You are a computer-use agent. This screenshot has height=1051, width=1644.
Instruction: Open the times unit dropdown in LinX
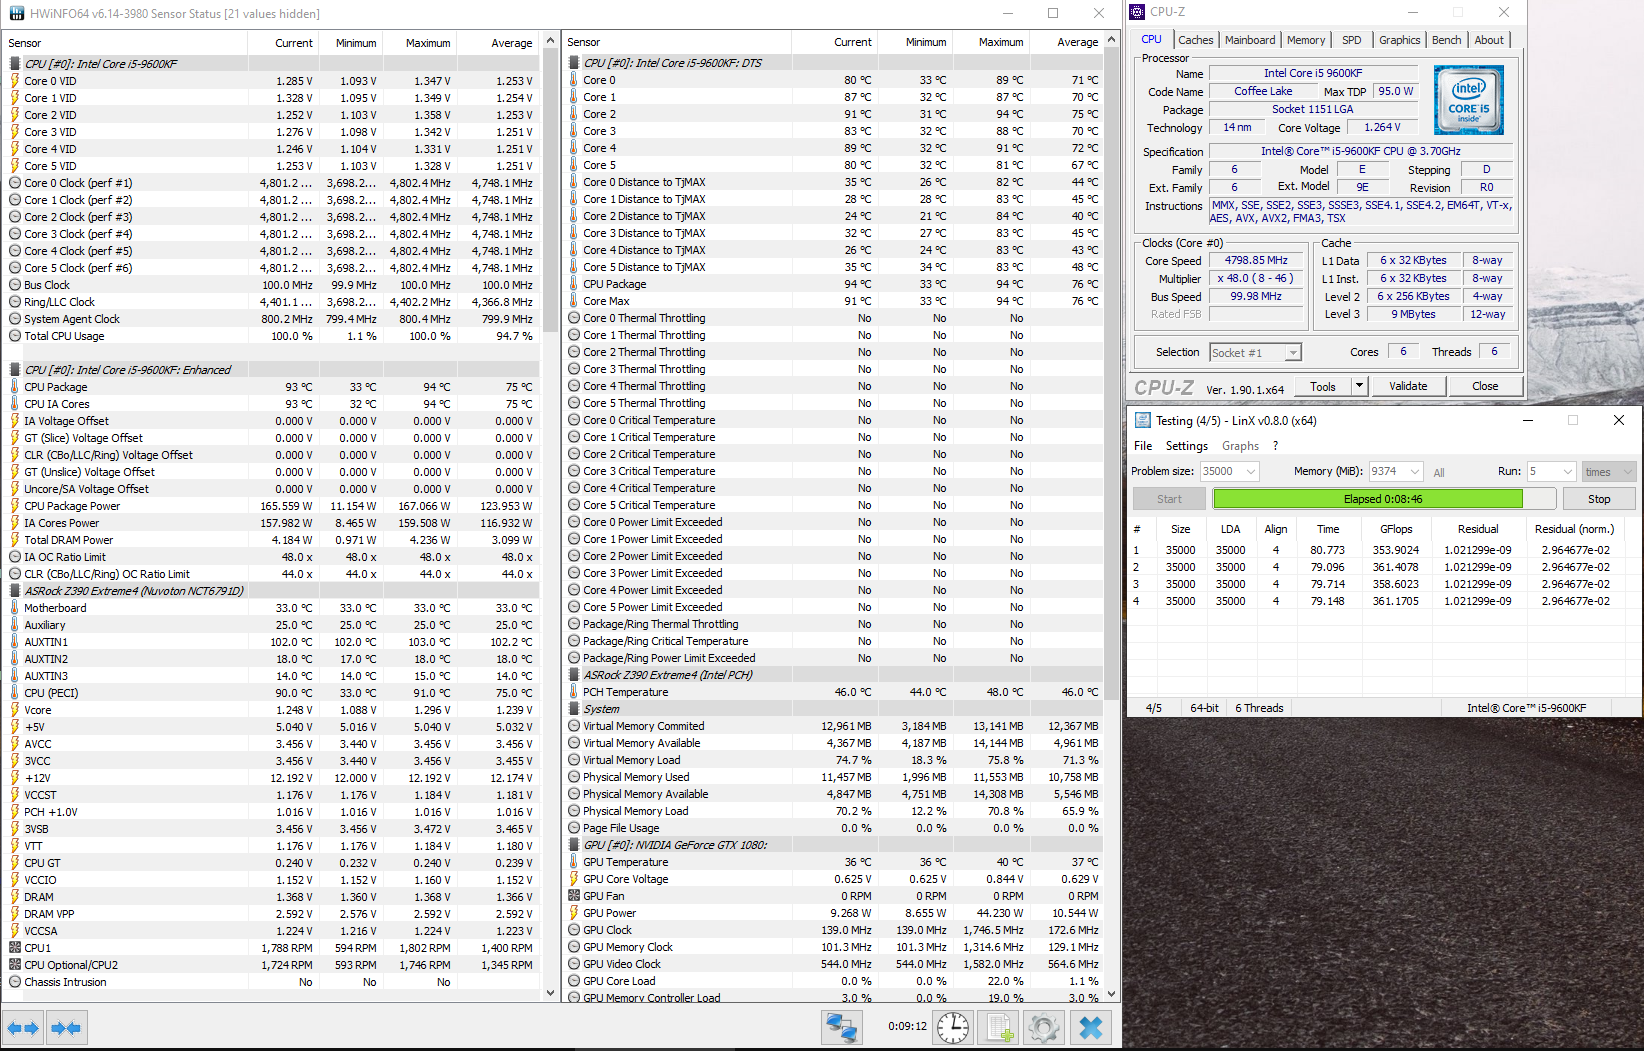click(x=1607, y=471)
